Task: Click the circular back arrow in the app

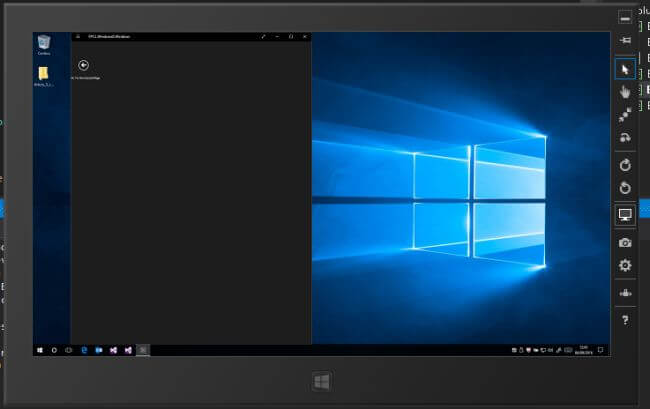Action: point(83,65)
